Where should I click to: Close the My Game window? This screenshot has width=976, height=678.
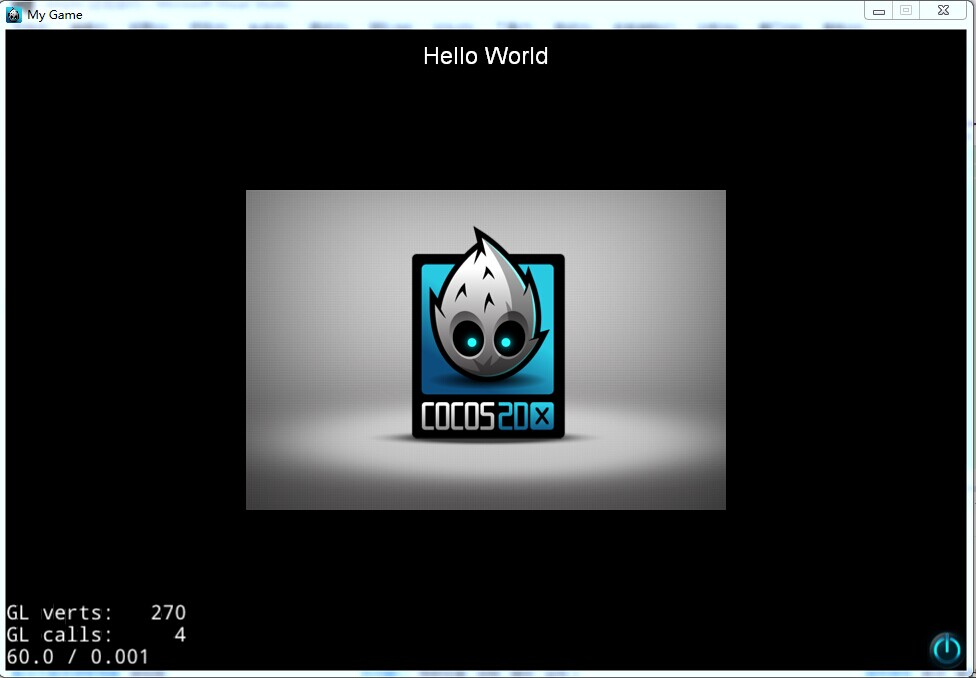[944, 11]
